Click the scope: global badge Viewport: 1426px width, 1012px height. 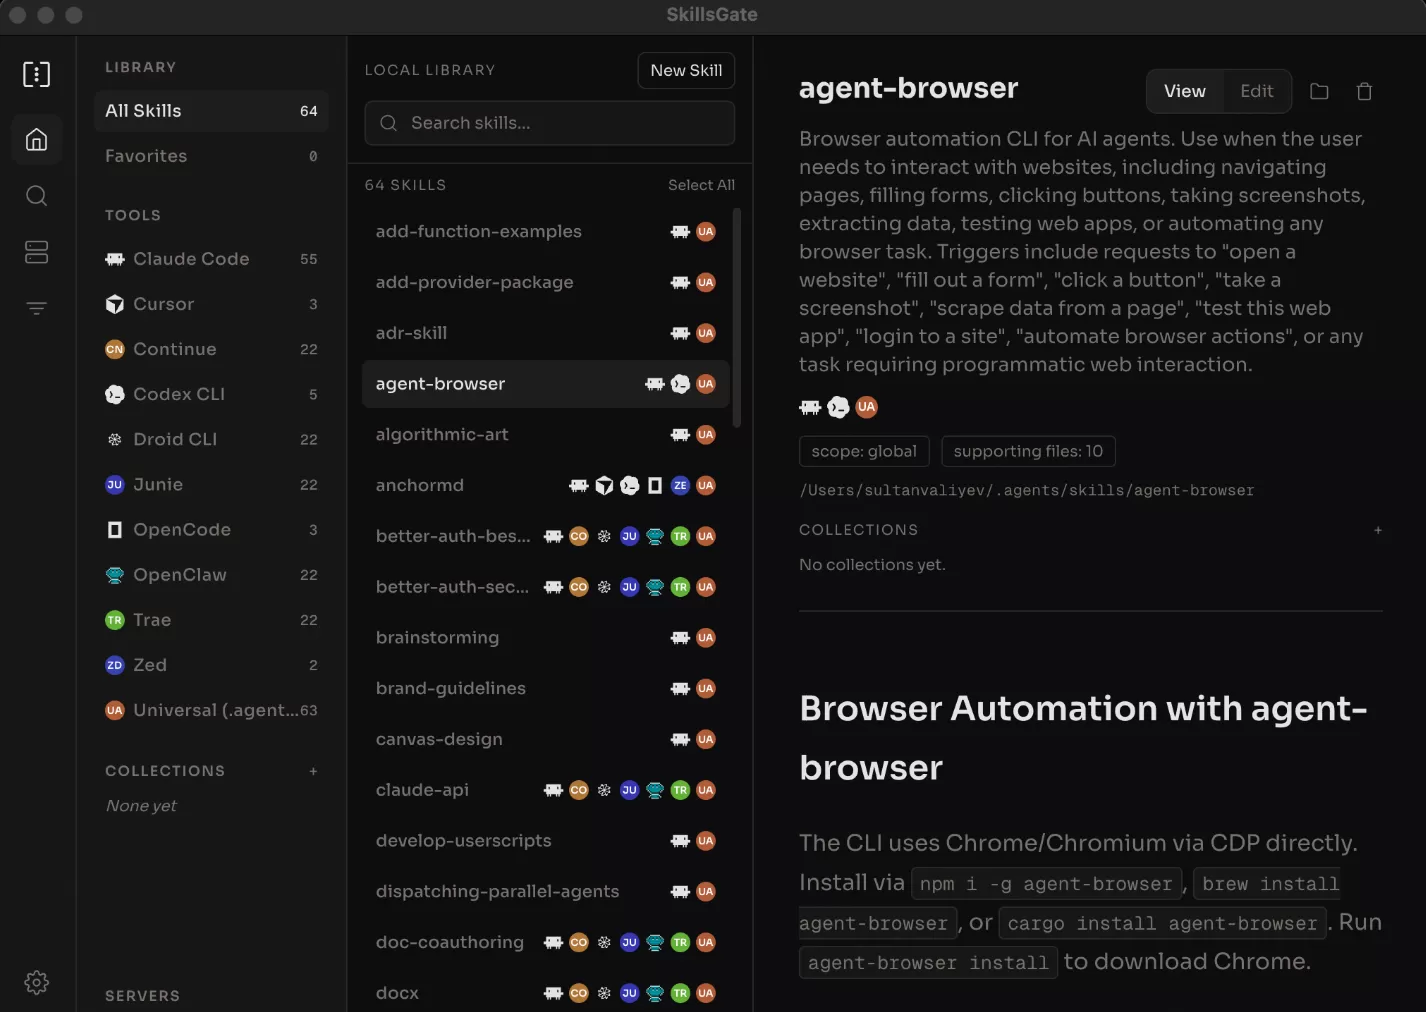[x=864, y=451]
